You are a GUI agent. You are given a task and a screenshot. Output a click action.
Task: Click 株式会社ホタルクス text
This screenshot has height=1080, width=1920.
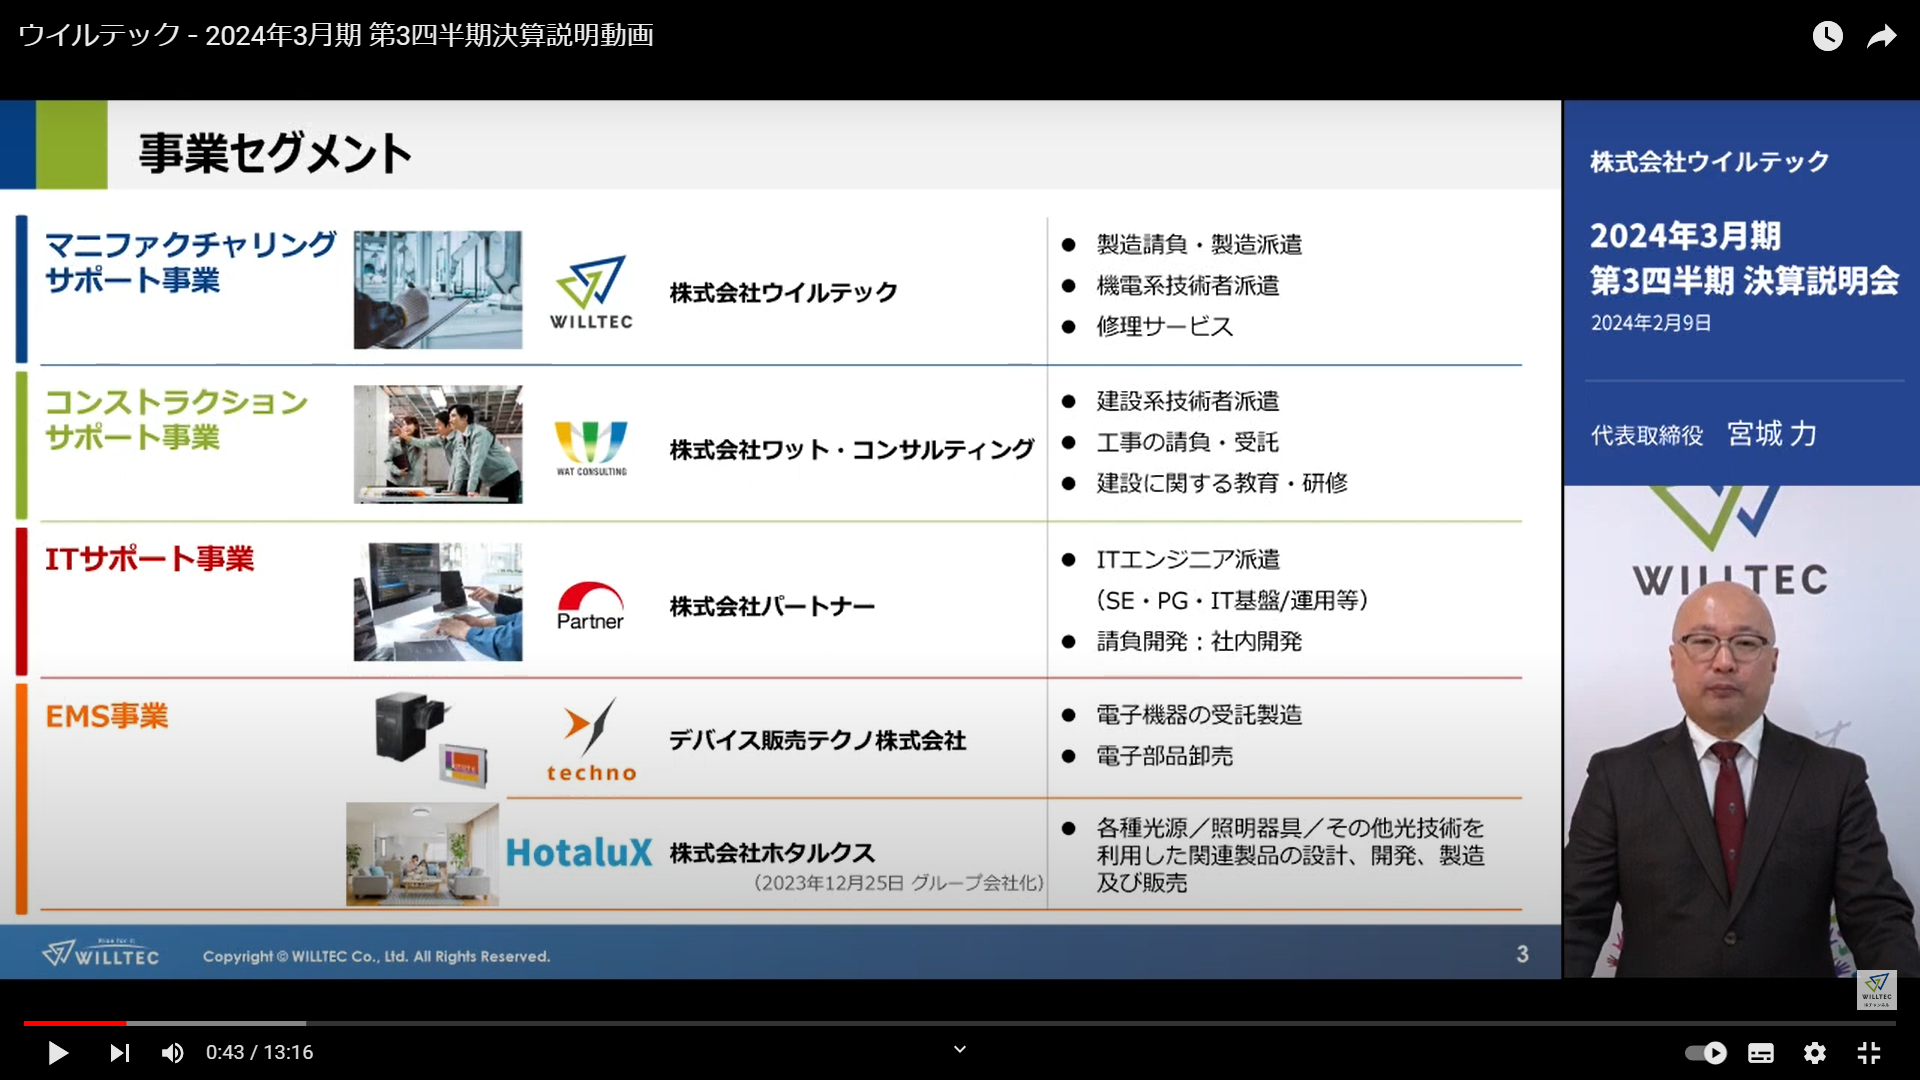pyautogui.click(x=772, y=853)
